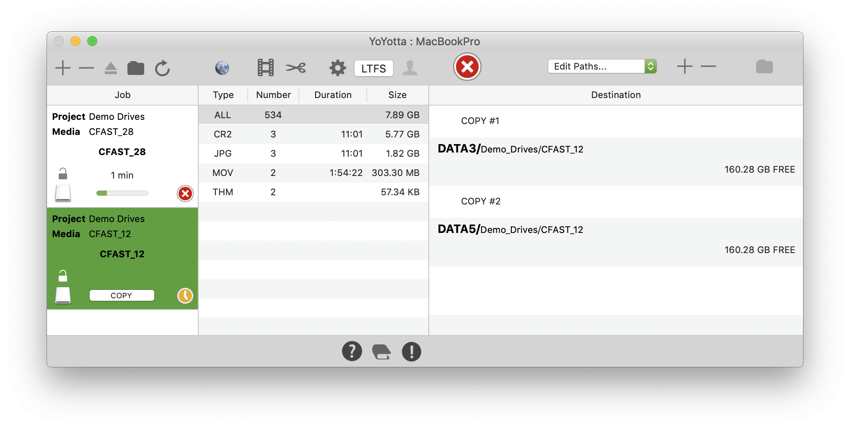Select the scissors cut icon
Image resolution: width=850 pixels, height=429 pixels.
pyautogui.click(x=296, y=68)
